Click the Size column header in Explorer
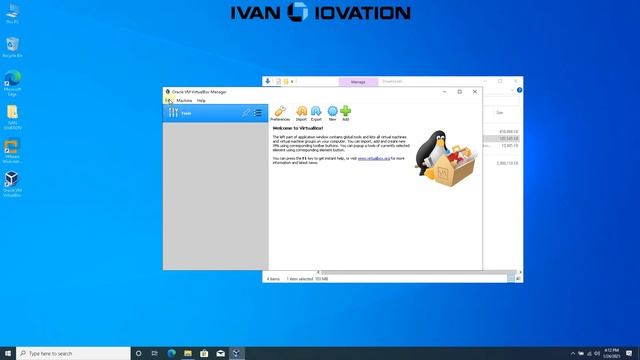640x360 pixels. [x=500, y=113]
